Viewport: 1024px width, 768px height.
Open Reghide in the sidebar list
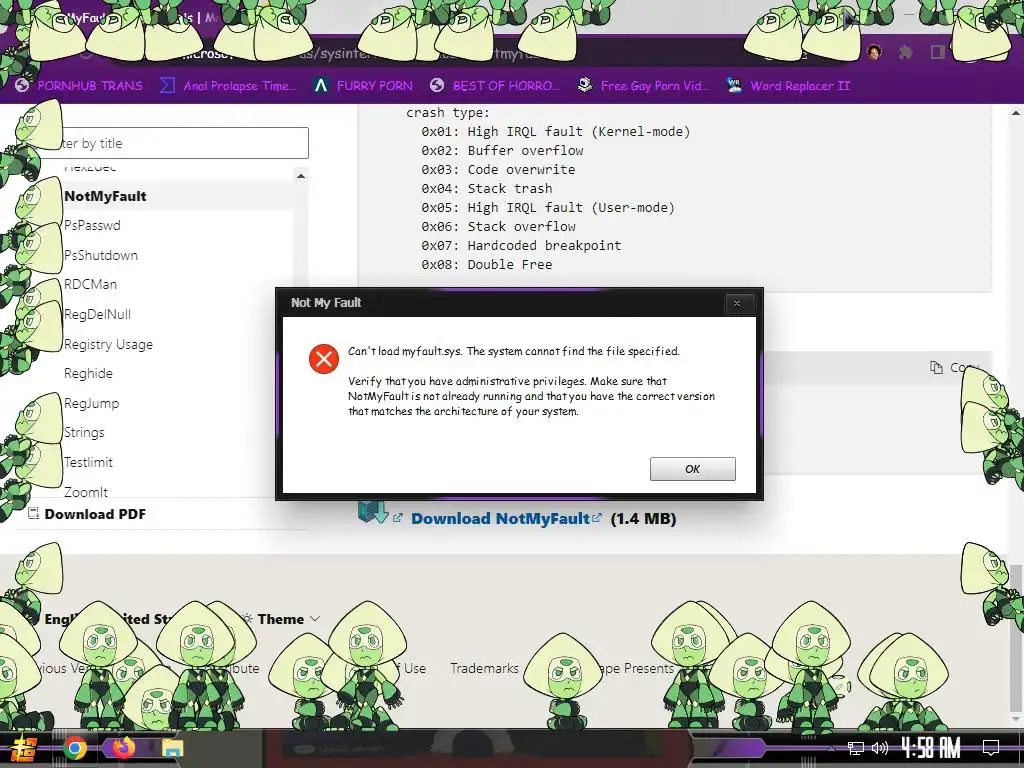88,374
